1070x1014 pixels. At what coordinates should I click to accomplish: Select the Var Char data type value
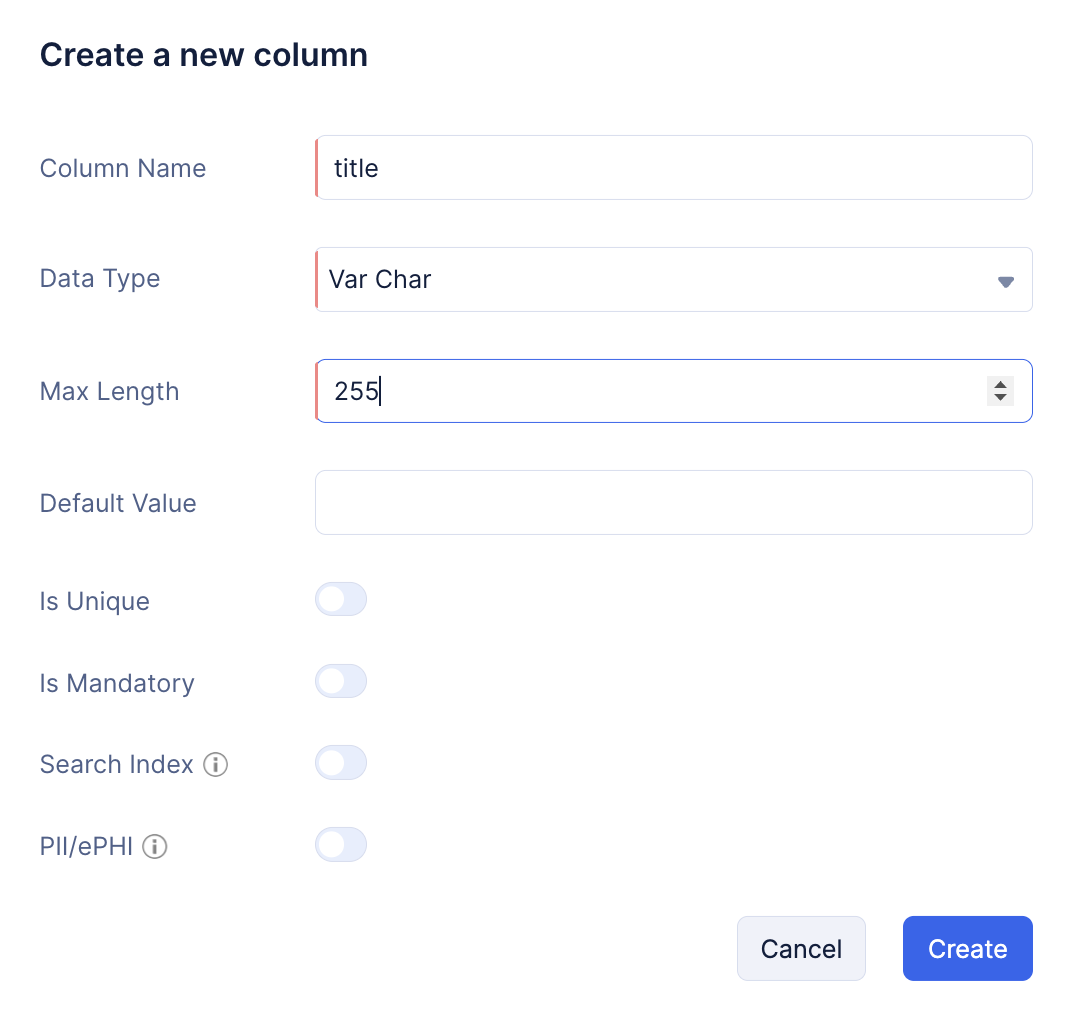tap(380, 279)
